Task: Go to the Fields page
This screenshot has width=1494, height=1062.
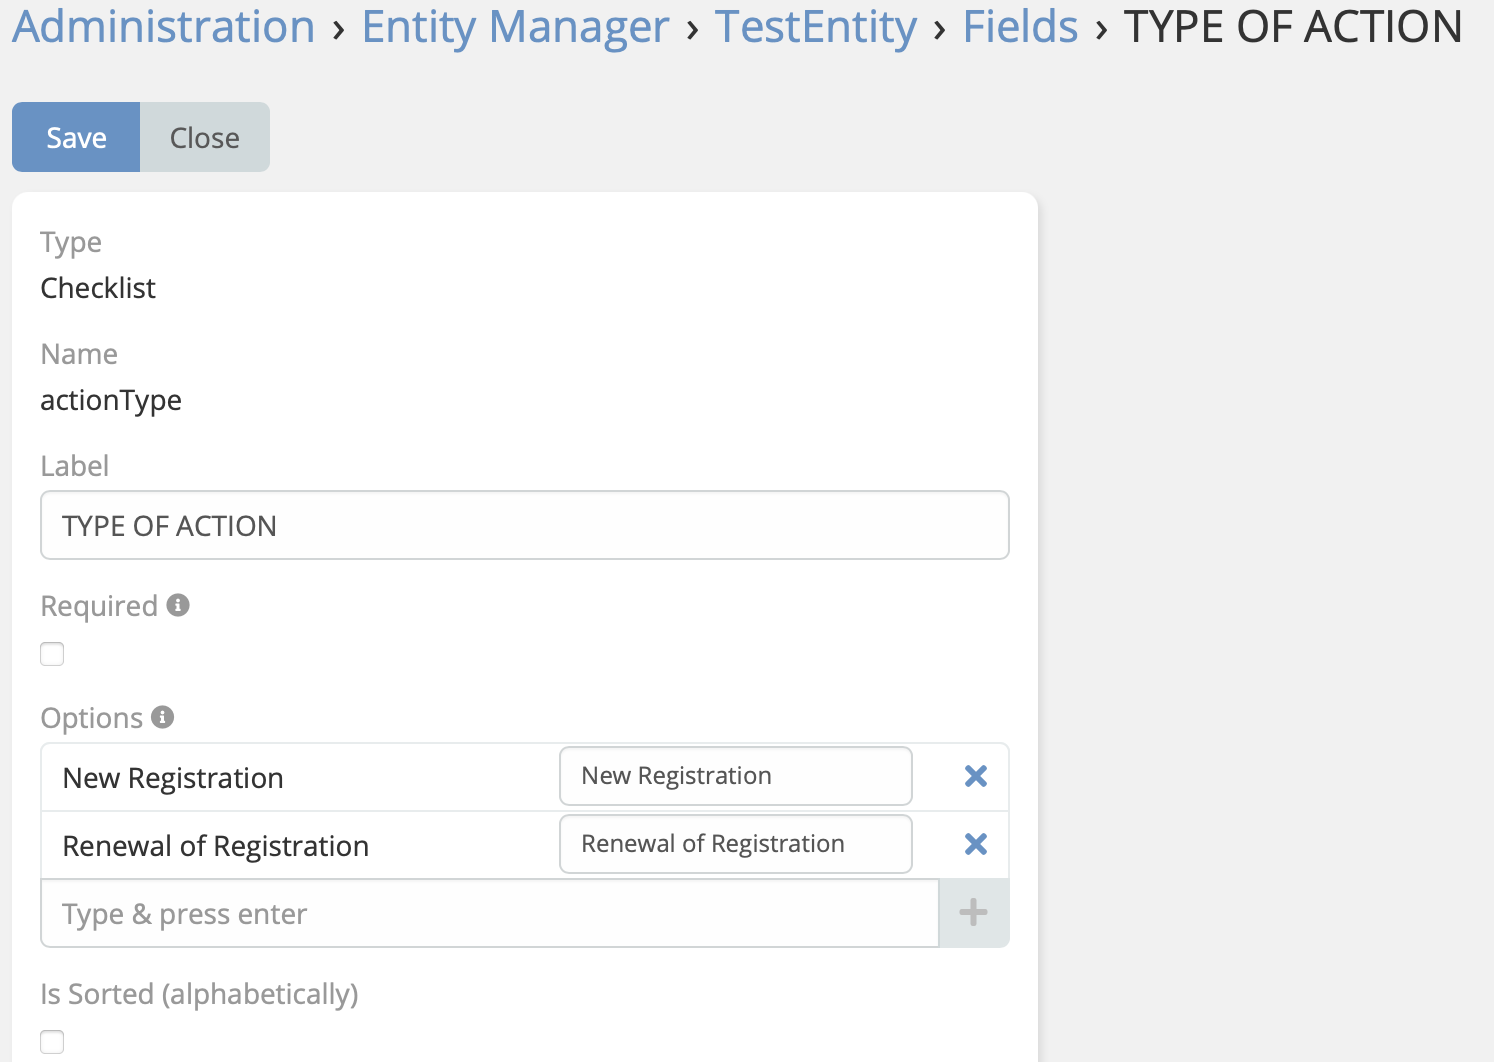Action: click(x=1019, y=26)
